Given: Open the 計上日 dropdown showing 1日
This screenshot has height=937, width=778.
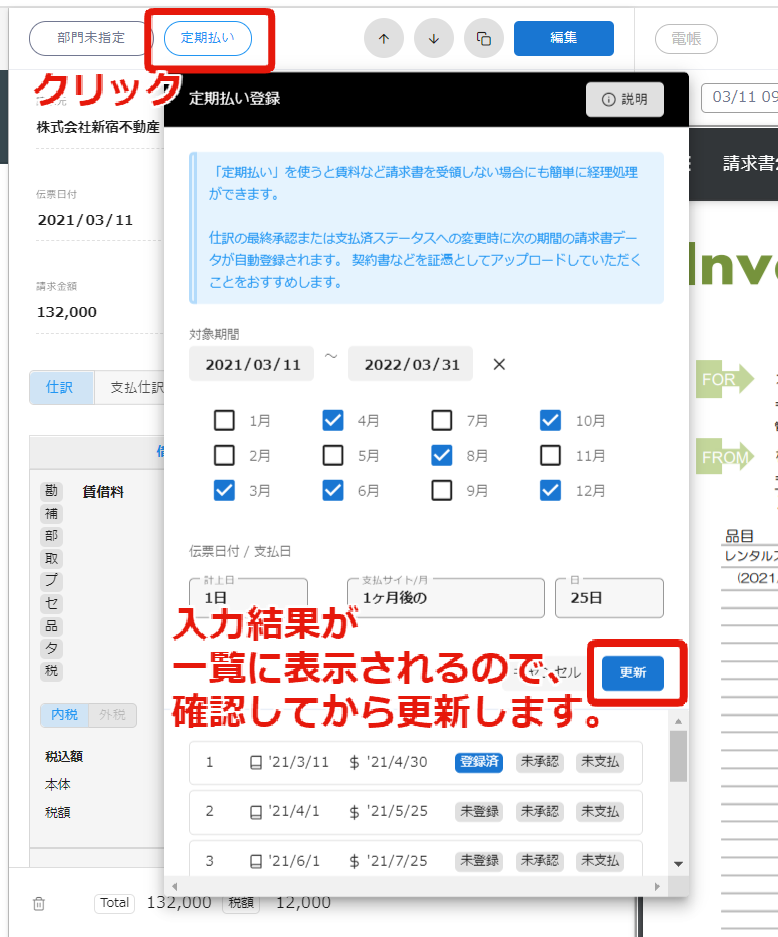Looking at the screenshot, I should point(249,597).
